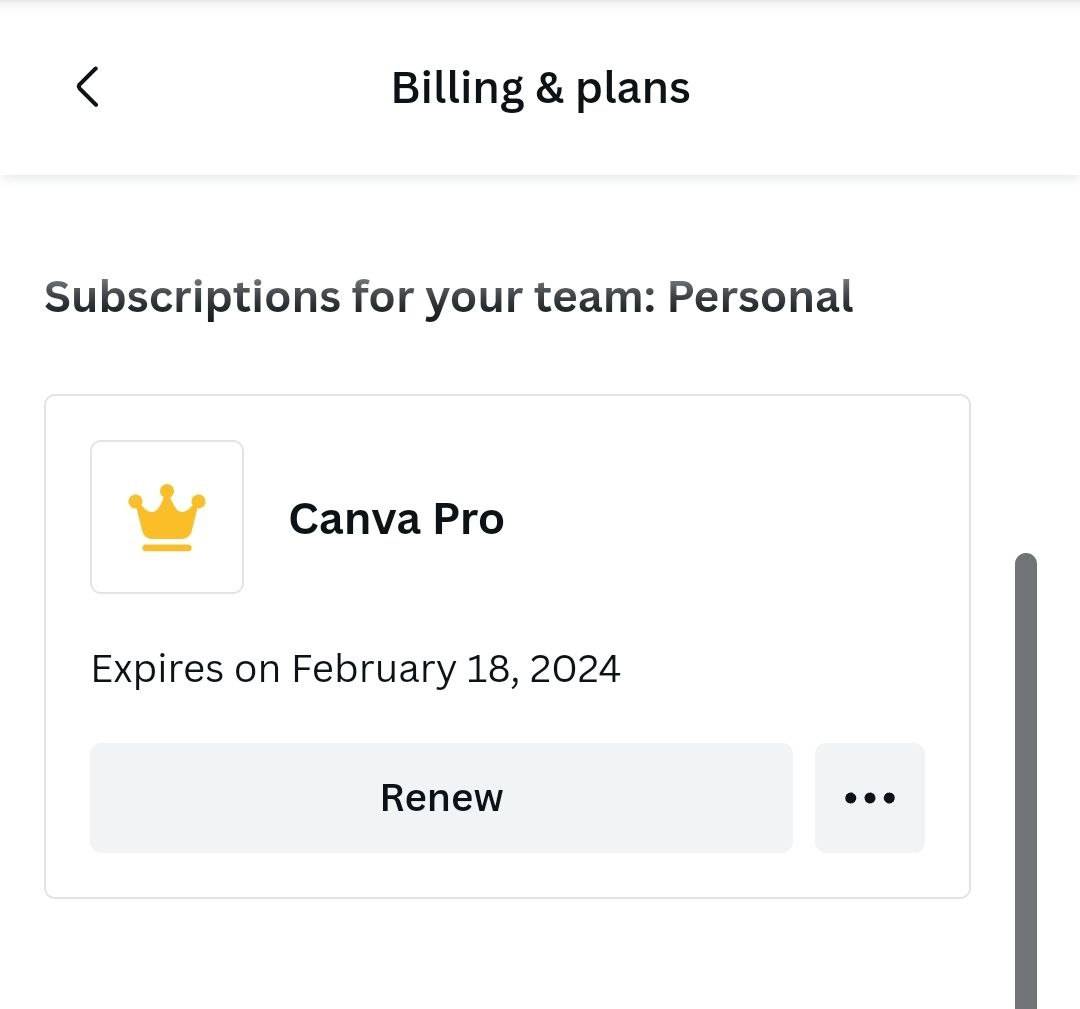The image size is (1080, 1009).
Task: Click the word plans in the header
Action: click(x=632, y=88)
